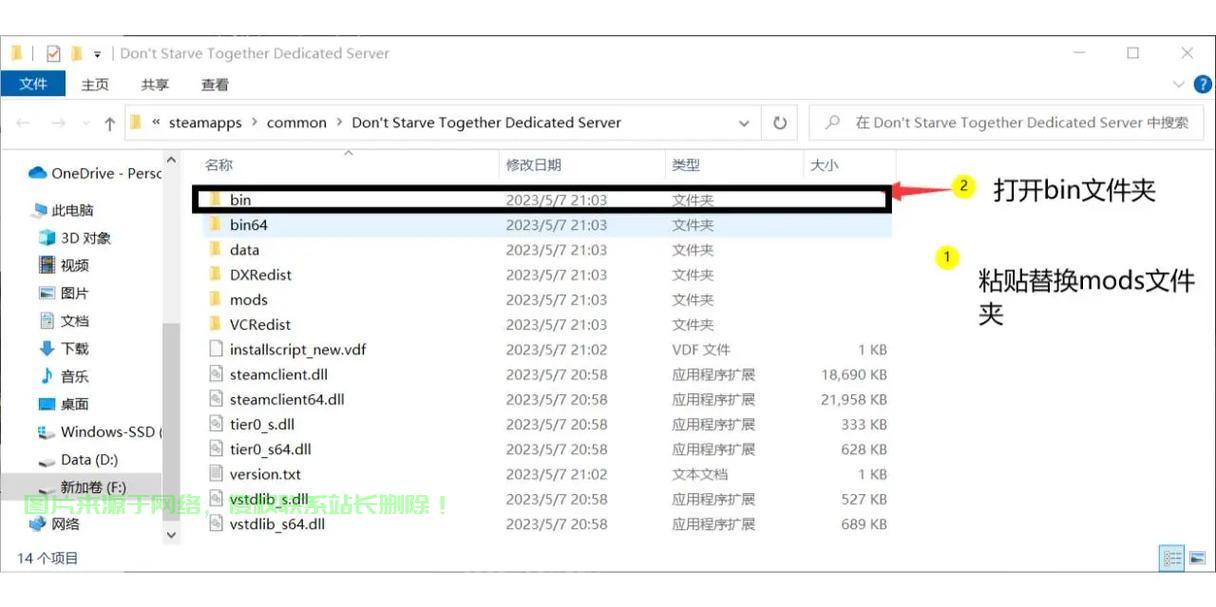
Task: Click the 18,690 KB size cell
Action: (x=854, y=374)
